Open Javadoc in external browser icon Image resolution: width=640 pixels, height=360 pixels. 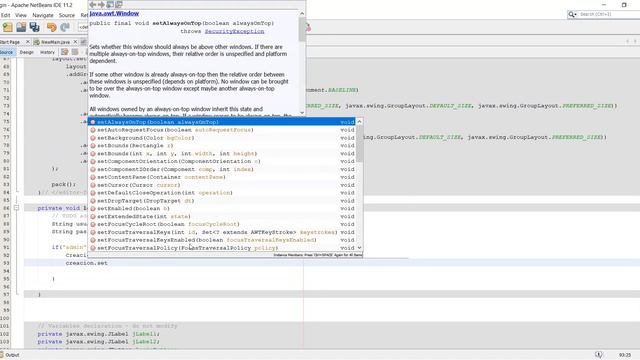pyautogui.click(x=110, y=4)
